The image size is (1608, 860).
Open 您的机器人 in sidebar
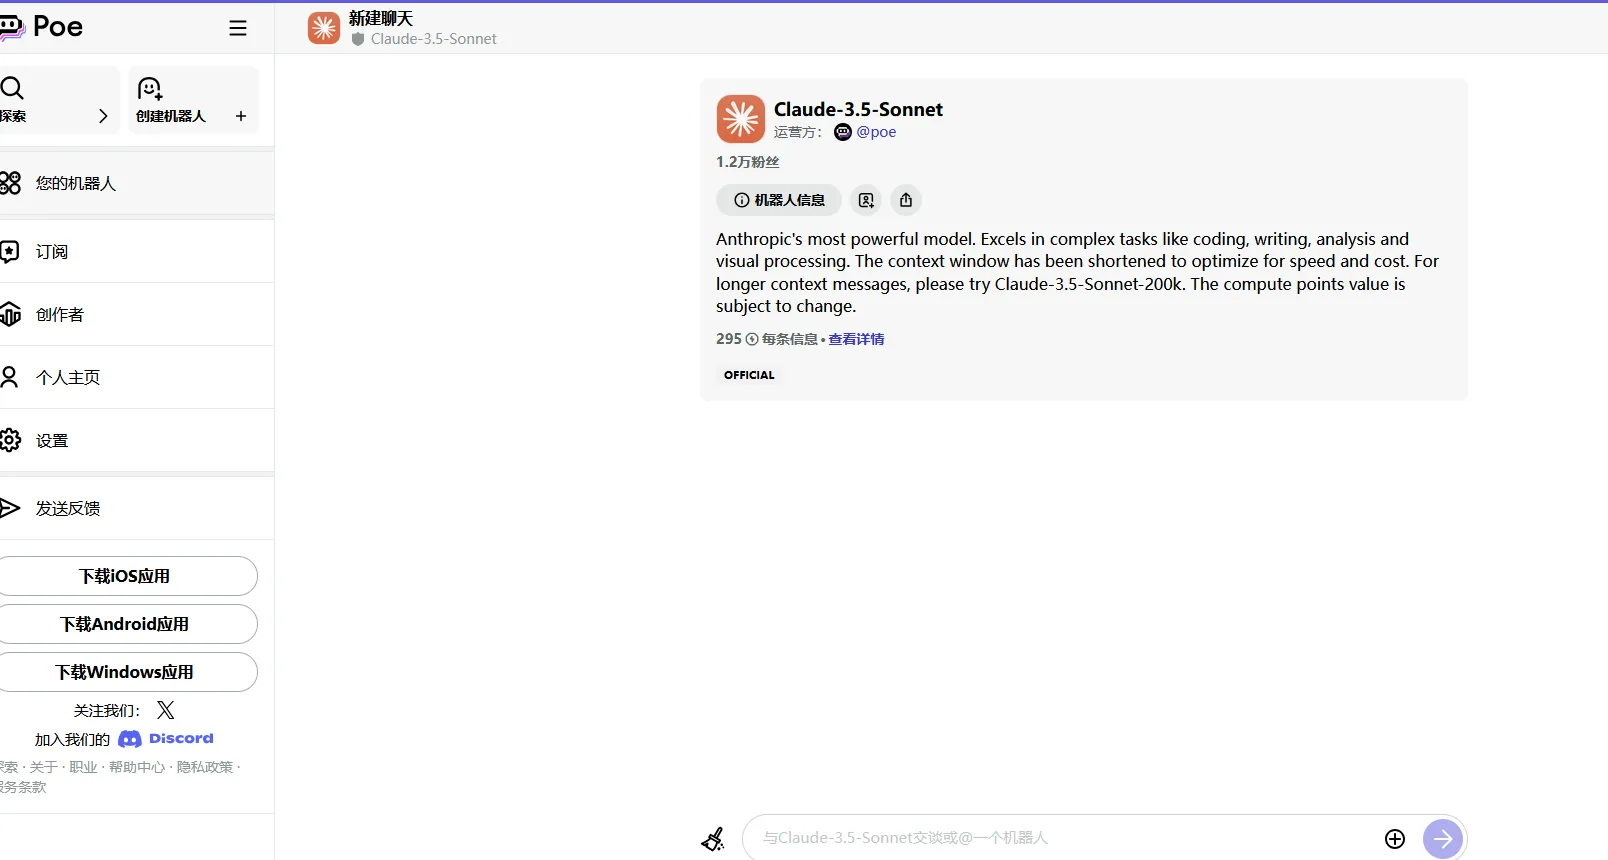[x=76, y=184]
